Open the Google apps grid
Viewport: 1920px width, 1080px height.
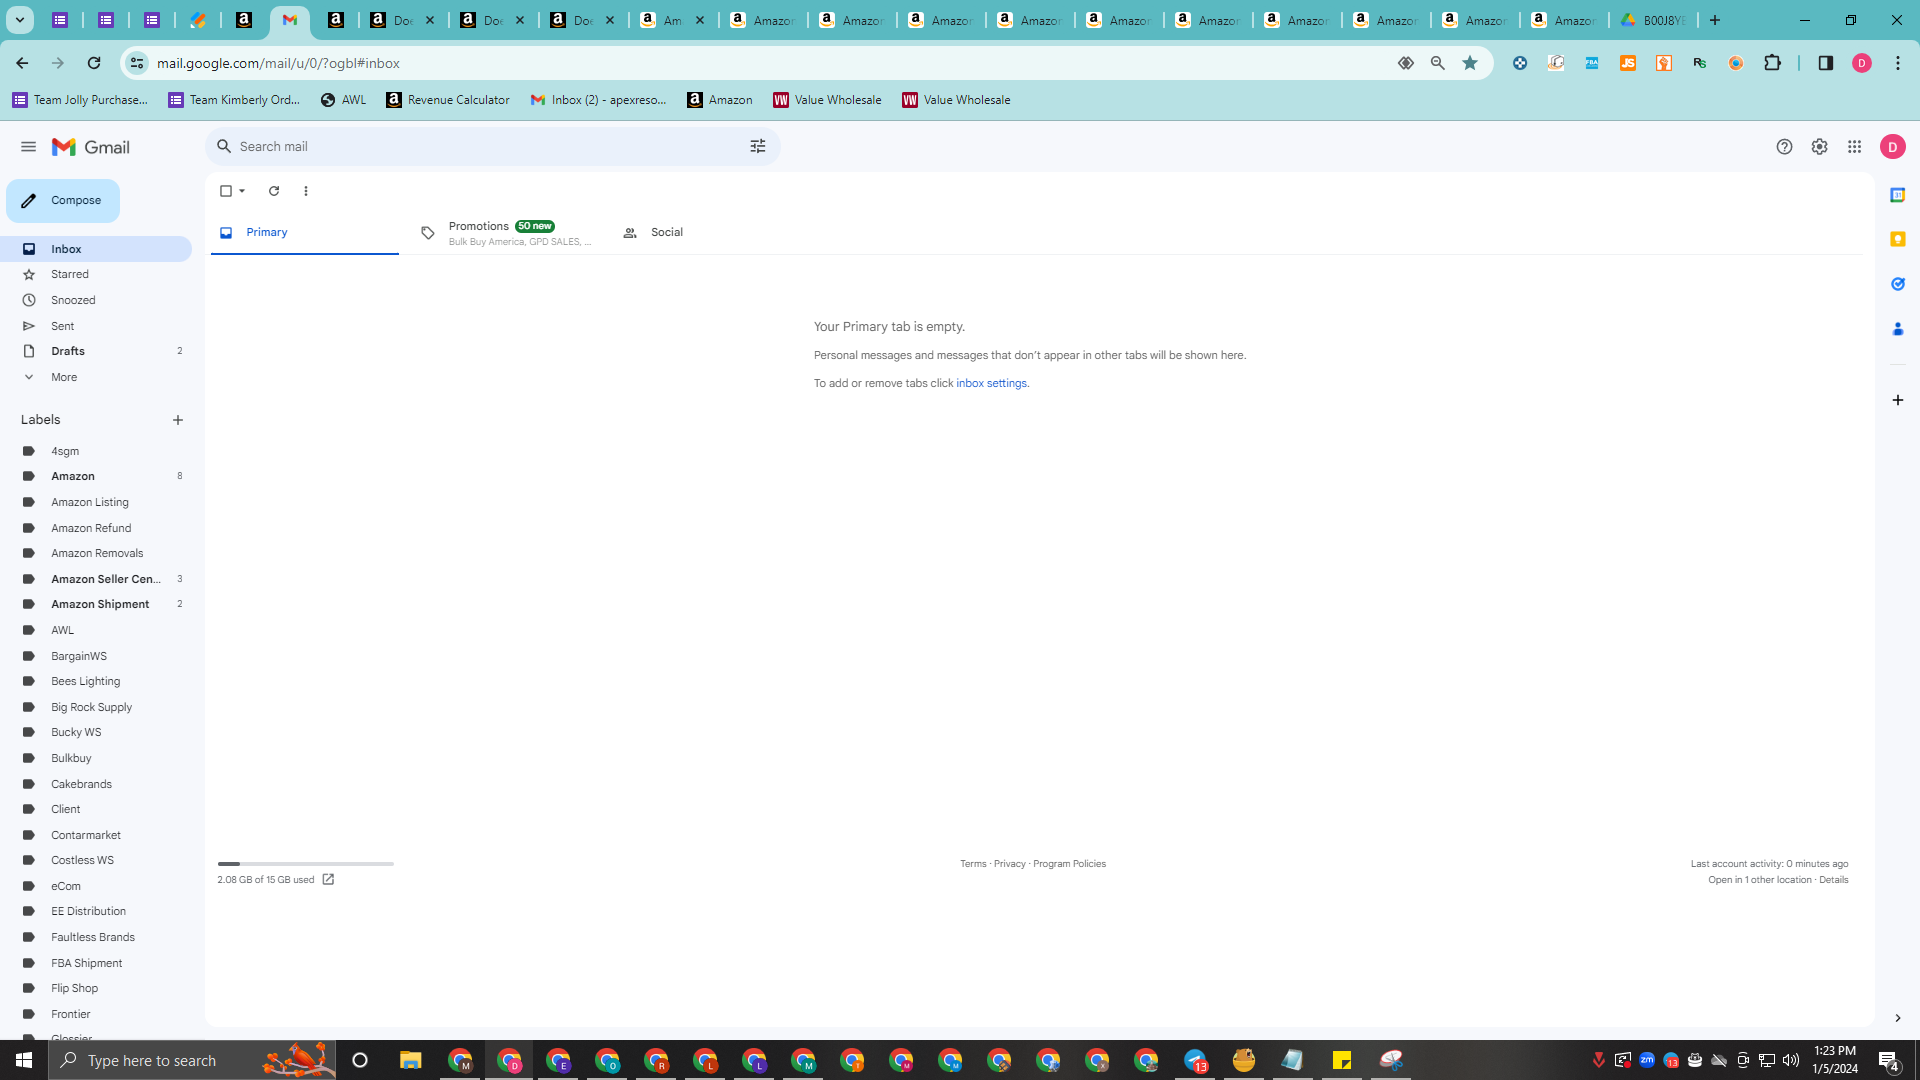[1854, 147]
